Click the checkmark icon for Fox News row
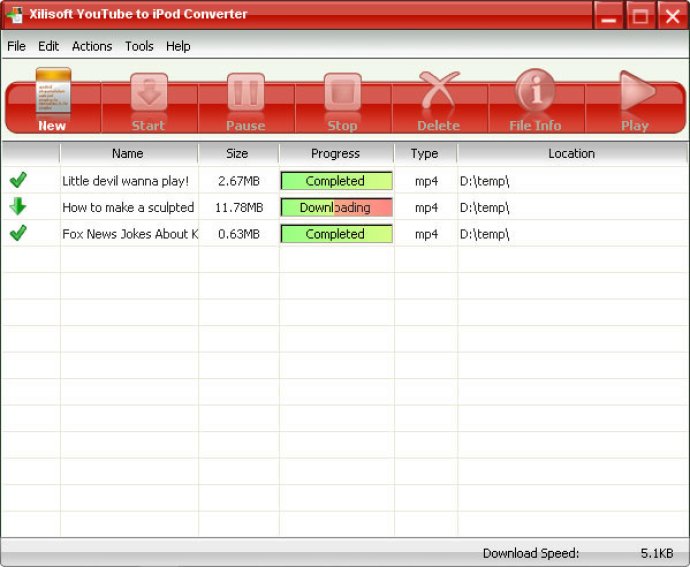Viewport: 690px width, 567px height. pos(18,233)
